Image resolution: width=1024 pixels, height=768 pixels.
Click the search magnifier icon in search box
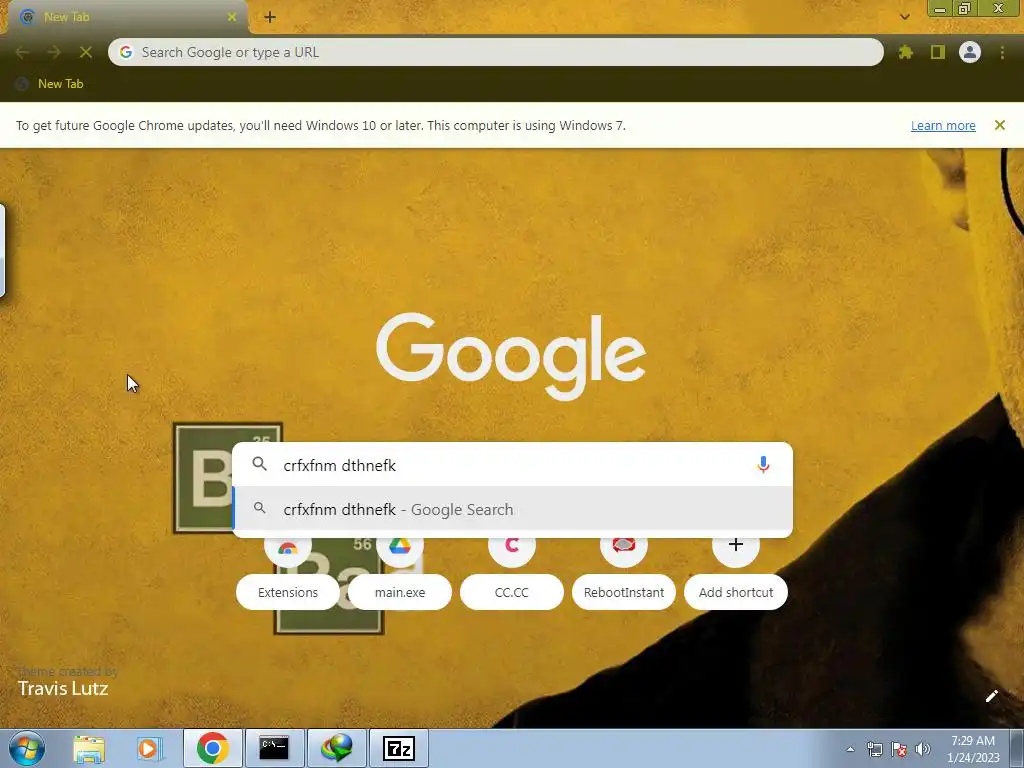(x=259, y=464)
